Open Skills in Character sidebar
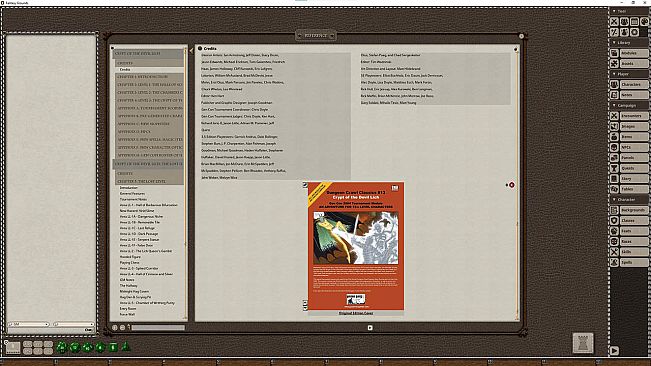Viewport: 651px width, 366px height. point(629,252)
